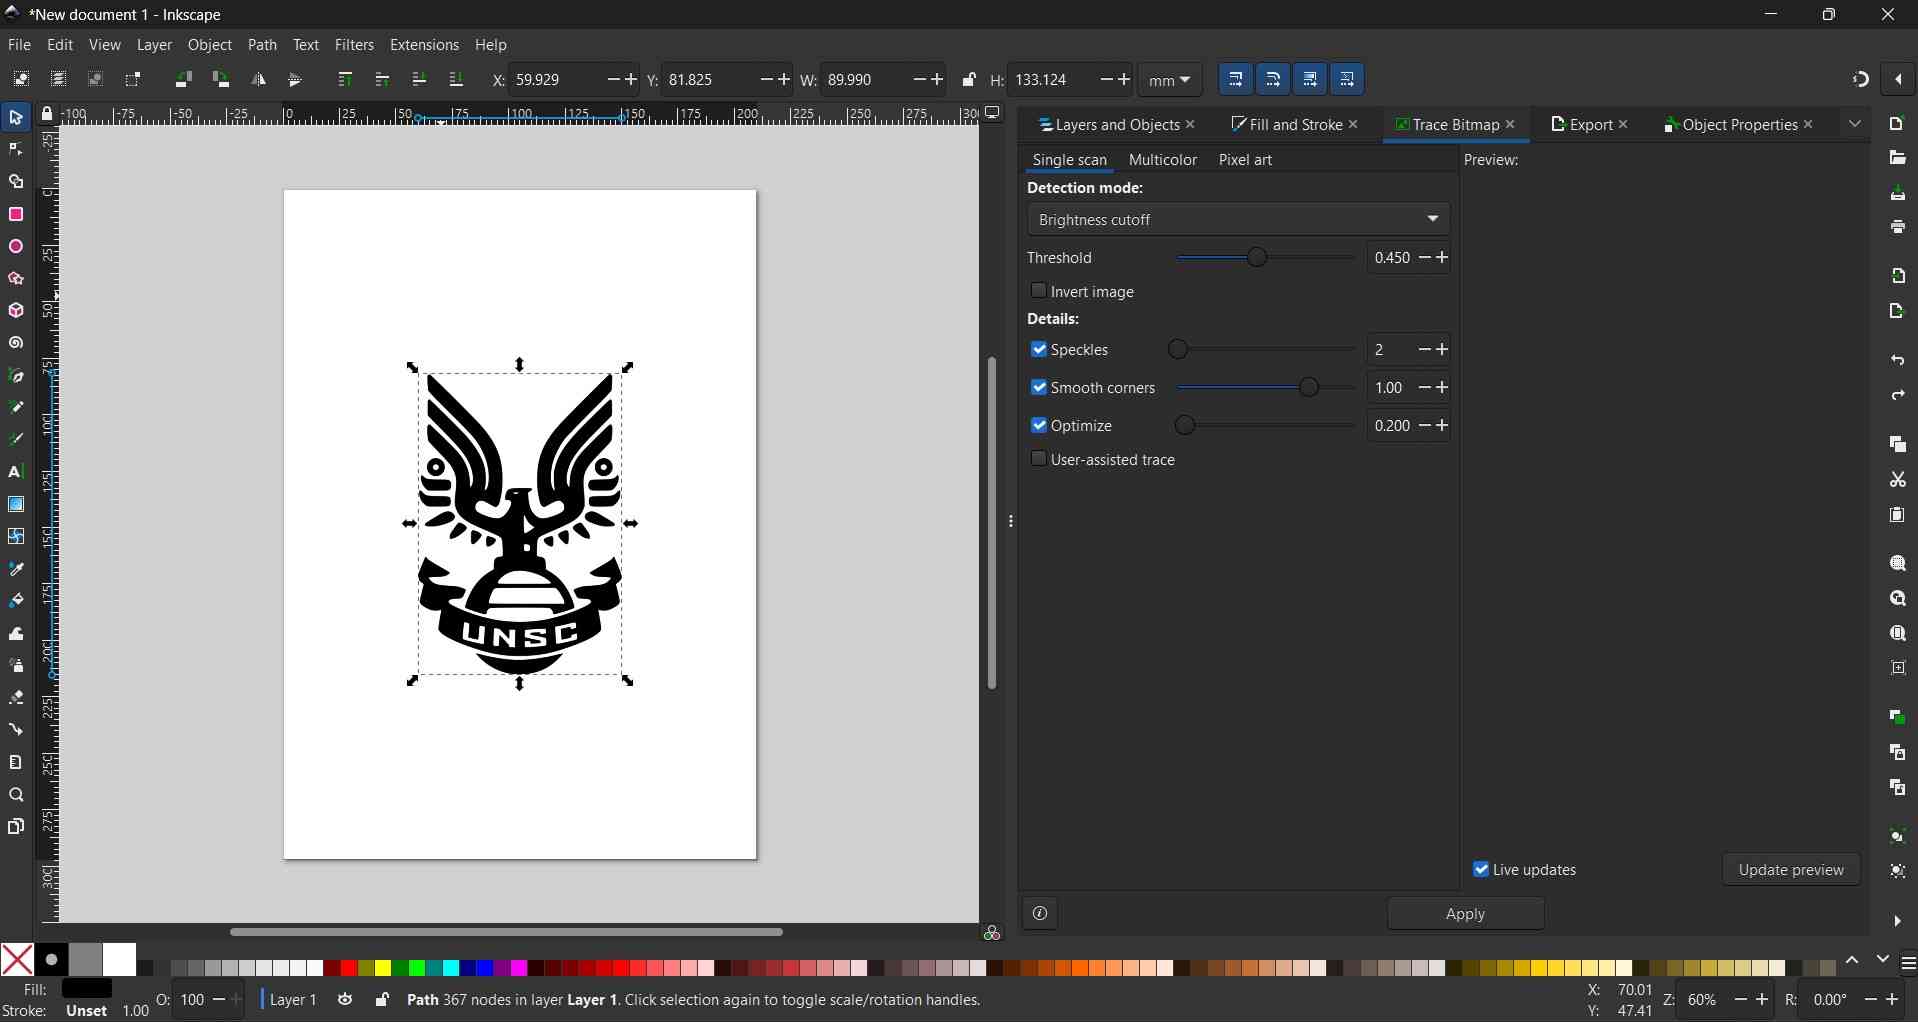Click the zoom percentage field
Viewport: 1918px width, 1022px height.
click(1705, 1000)
